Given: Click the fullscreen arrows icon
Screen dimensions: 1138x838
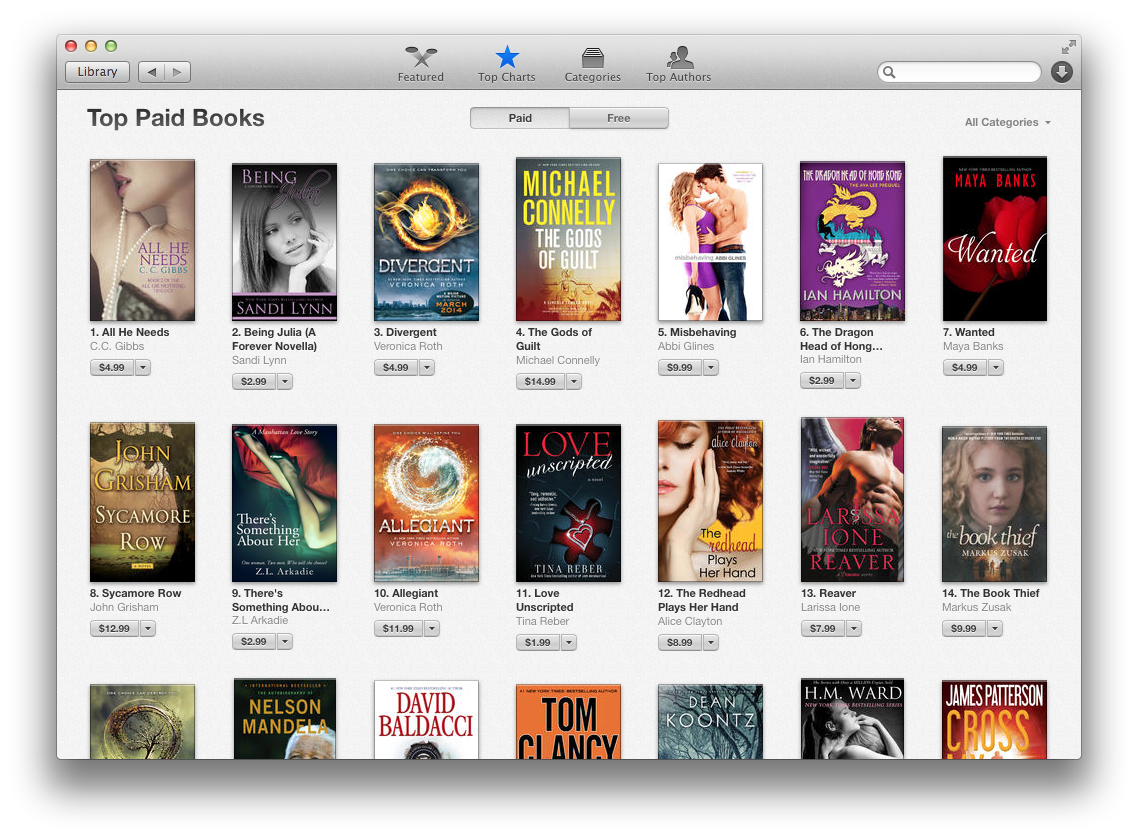Looking at the screenshot, I should click(x=1068, y=47).
